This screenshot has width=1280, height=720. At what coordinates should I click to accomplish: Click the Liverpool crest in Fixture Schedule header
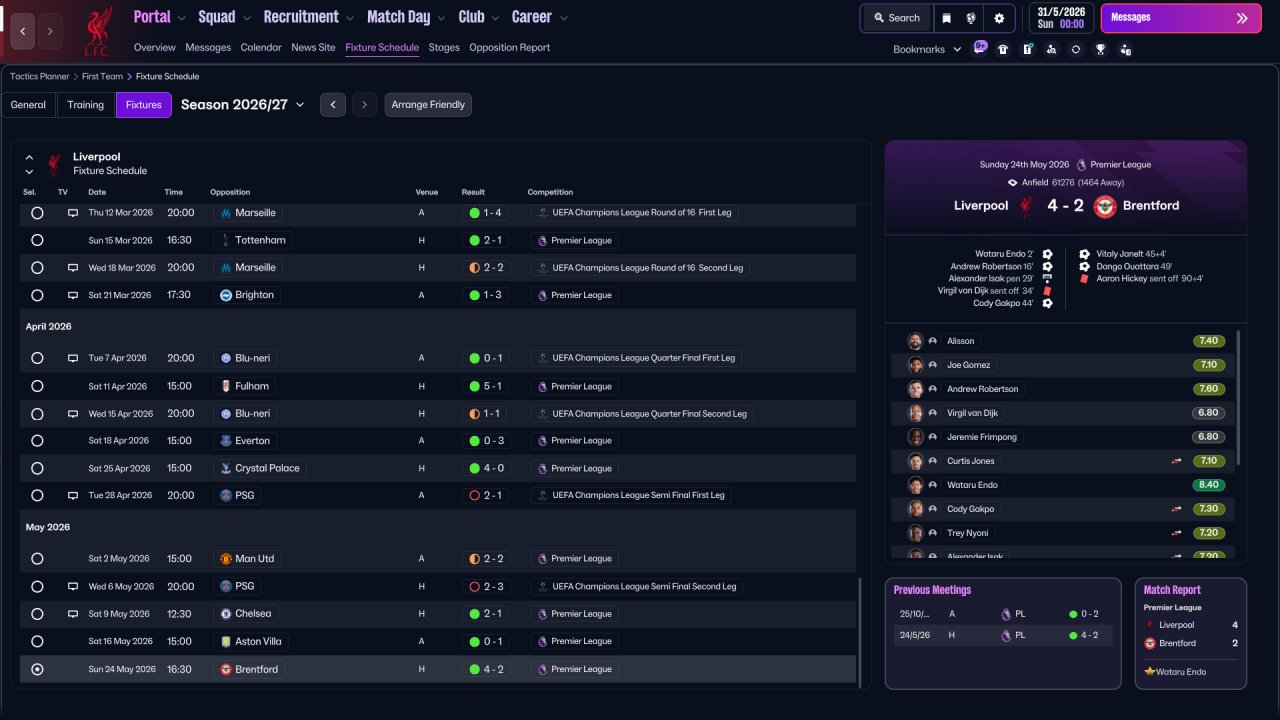54,164
